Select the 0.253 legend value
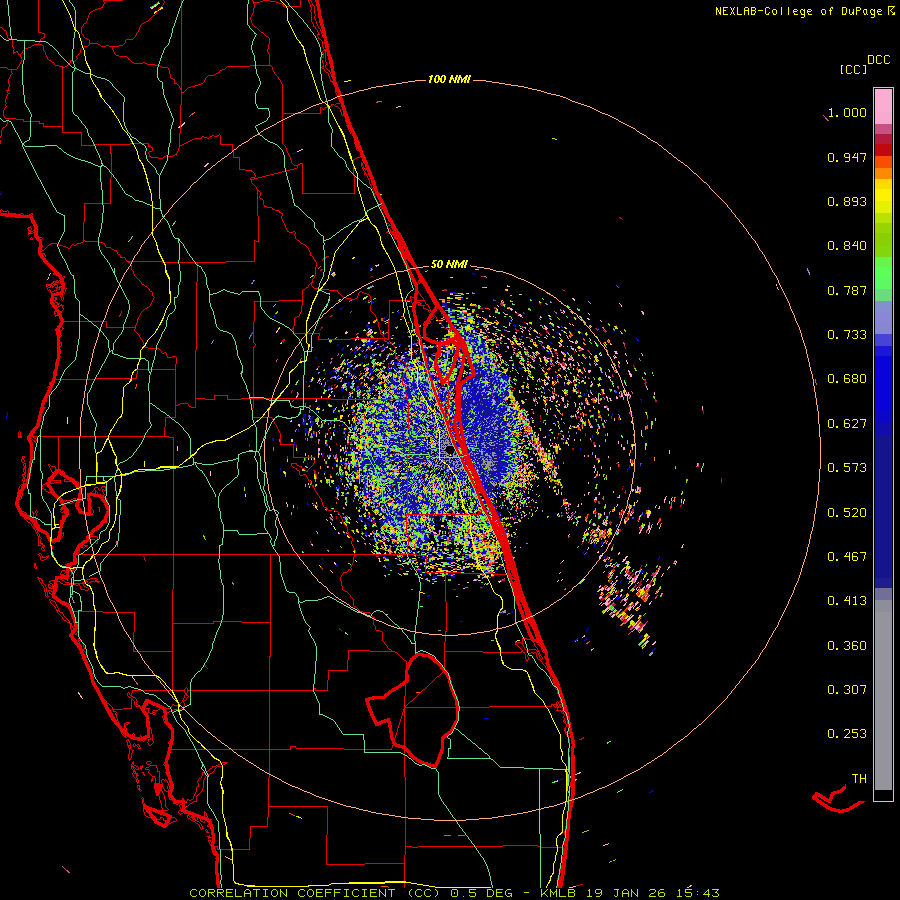Viewport: 900px width, 900px height. click(x=847, y=734)
